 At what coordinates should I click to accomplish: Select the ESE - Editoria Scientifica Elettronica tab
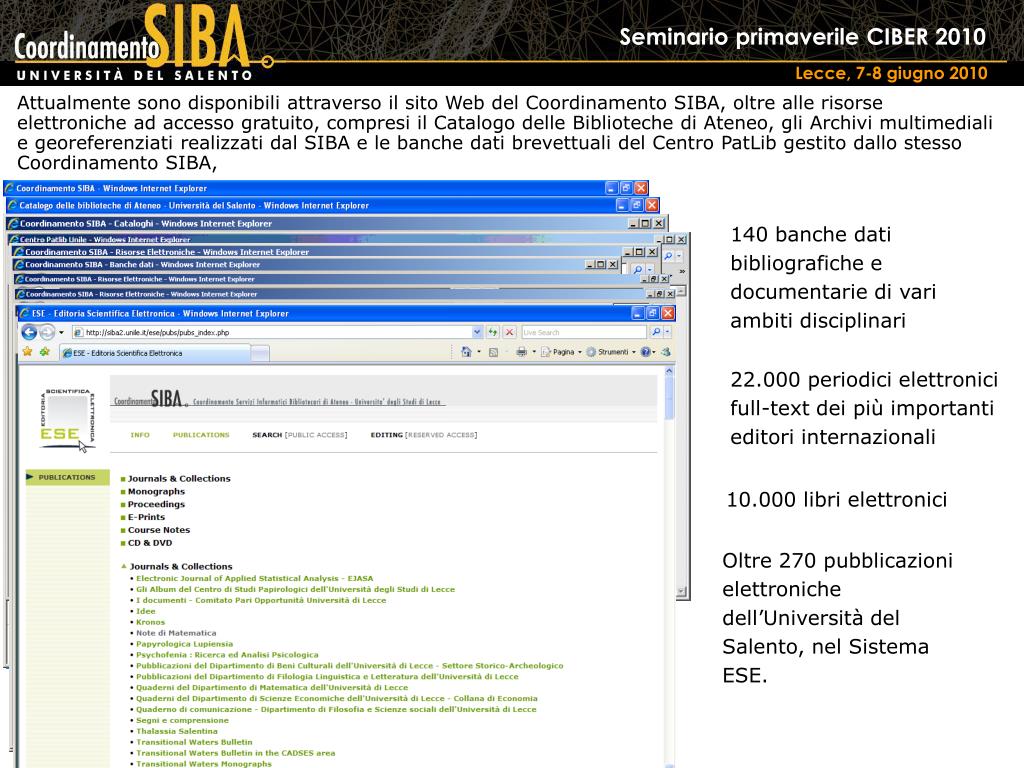point(154,353)
